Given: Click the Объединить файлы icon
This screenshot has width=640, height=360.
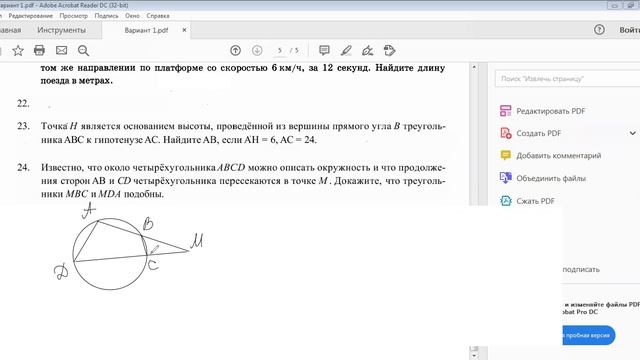Looking at the screenshot, I should pyautogui.click(x=505, y=178).
